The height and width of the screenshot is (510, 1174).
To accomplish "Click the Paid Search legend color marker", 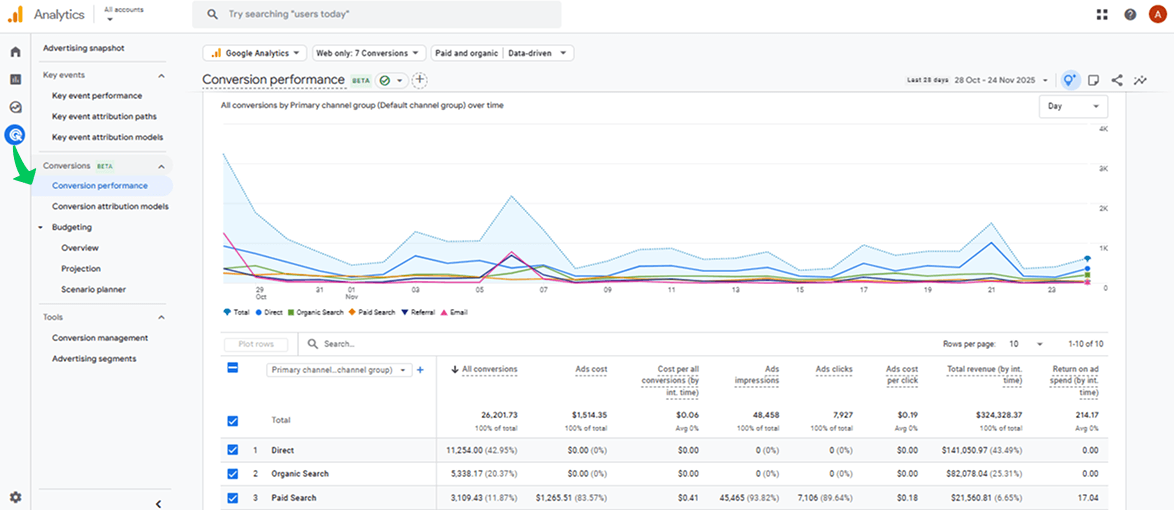I will click(353, 312).
